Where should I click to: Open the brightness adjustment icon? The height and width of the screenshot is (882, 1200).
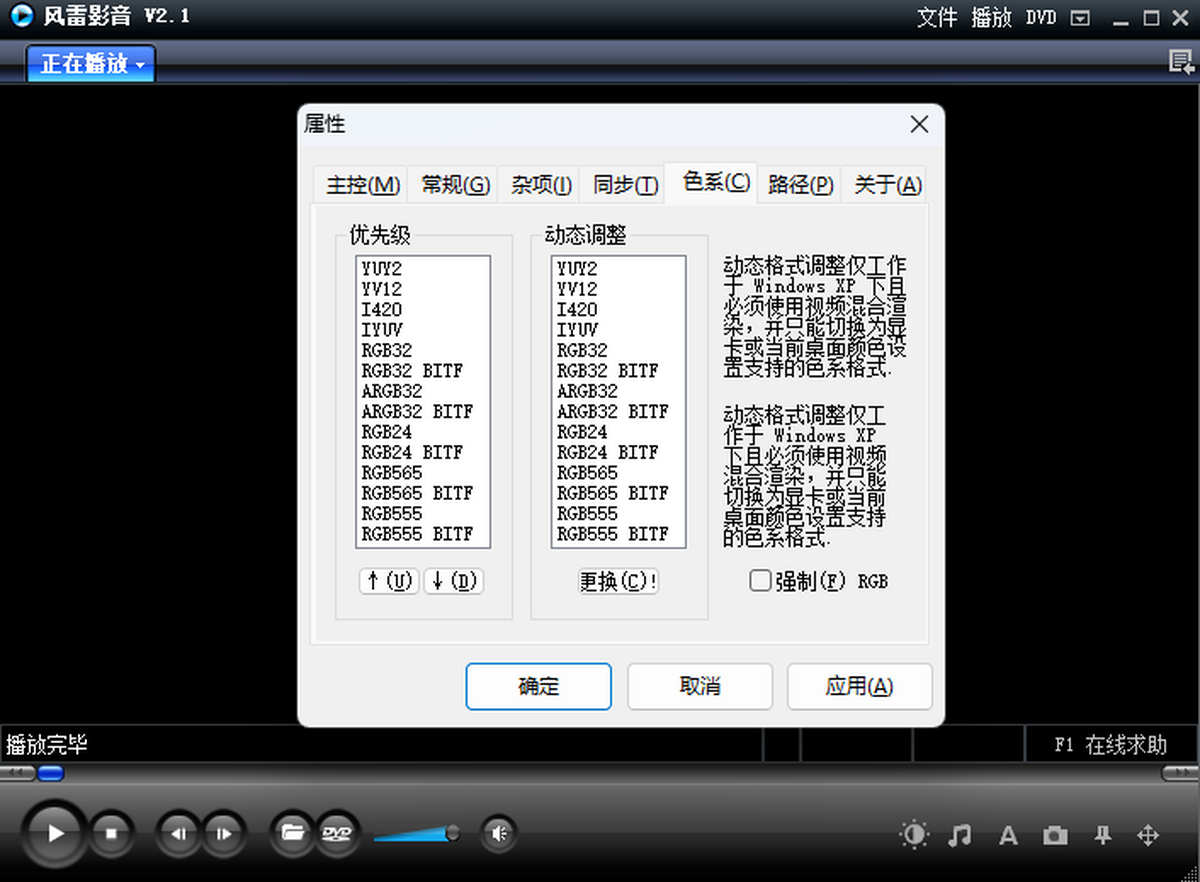pyautogui.click(x=913, y=835)
